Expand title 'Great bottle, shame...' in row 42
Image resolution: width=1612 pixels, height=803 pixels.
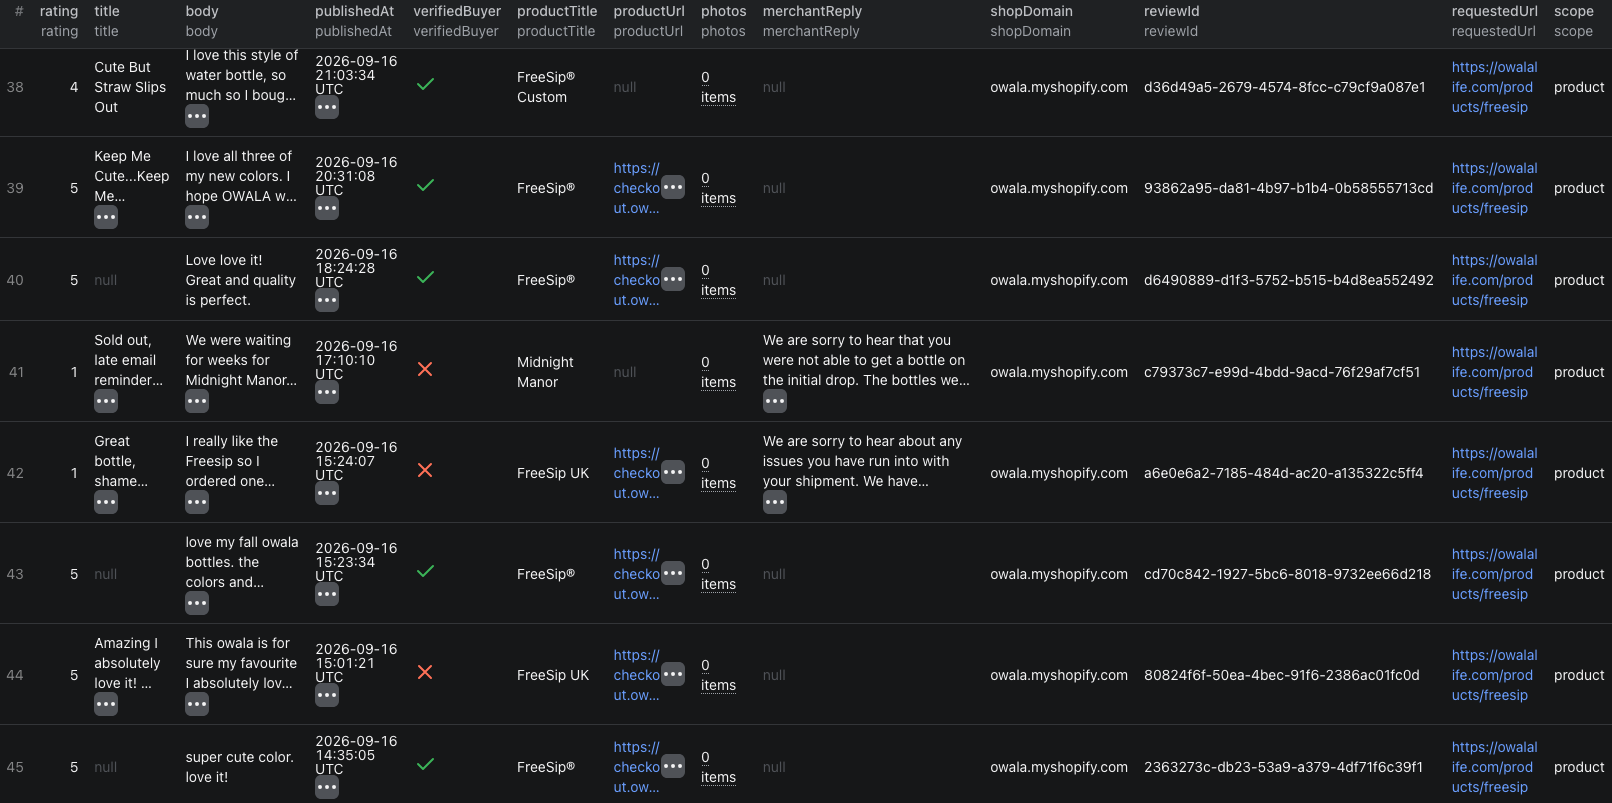click(x=106, y=502)
